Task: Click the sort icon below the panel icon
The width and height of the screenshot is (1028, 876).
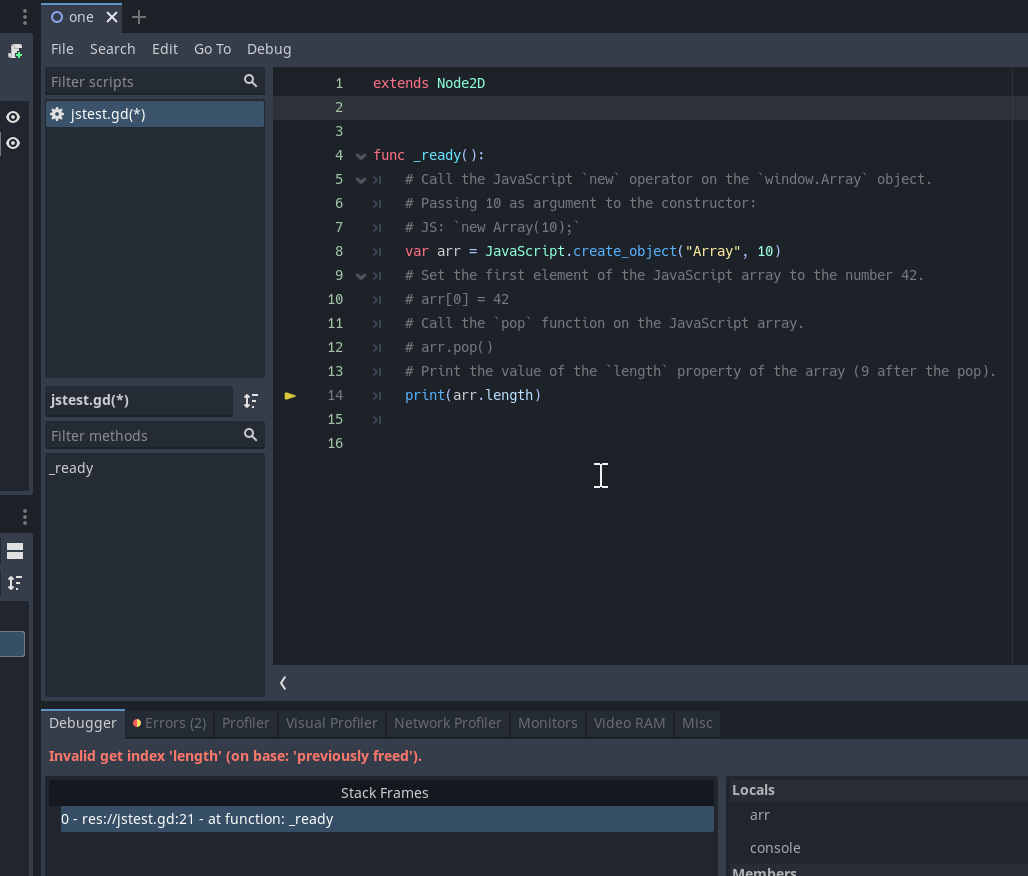Action: 14,582
